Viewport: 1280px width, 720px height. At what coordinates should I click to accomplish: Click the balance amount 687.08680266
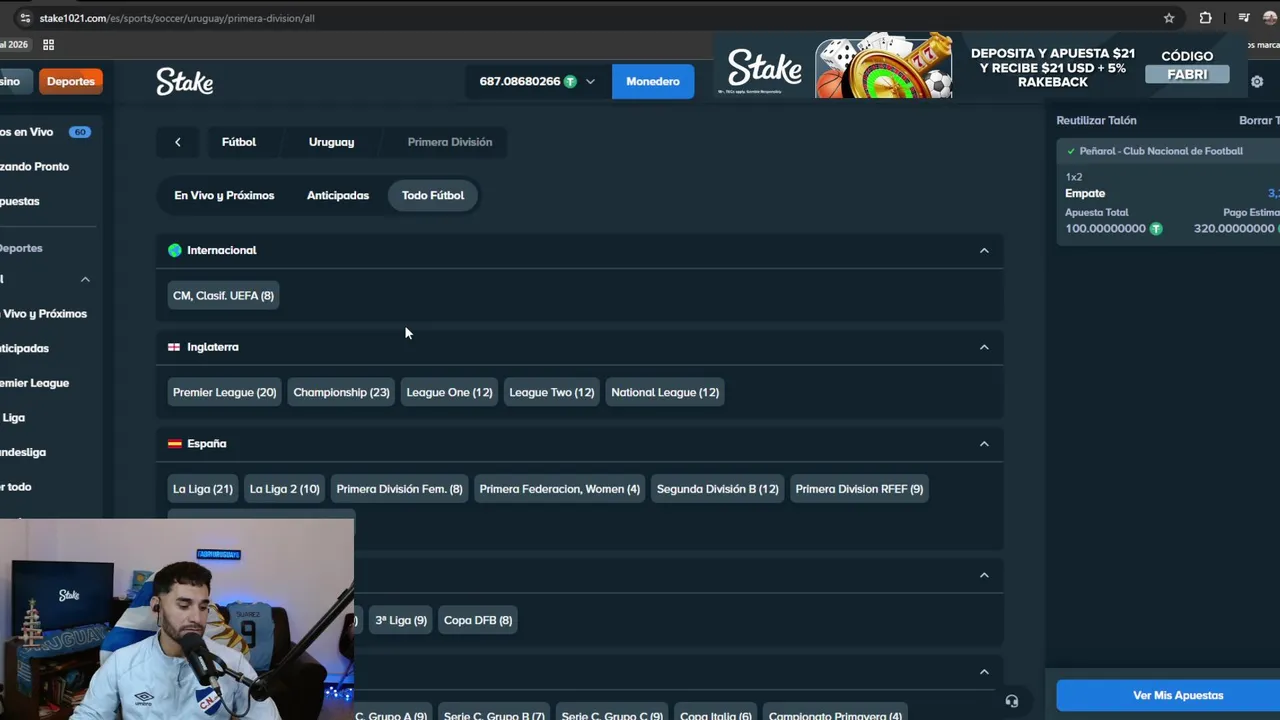coord(519,81)
